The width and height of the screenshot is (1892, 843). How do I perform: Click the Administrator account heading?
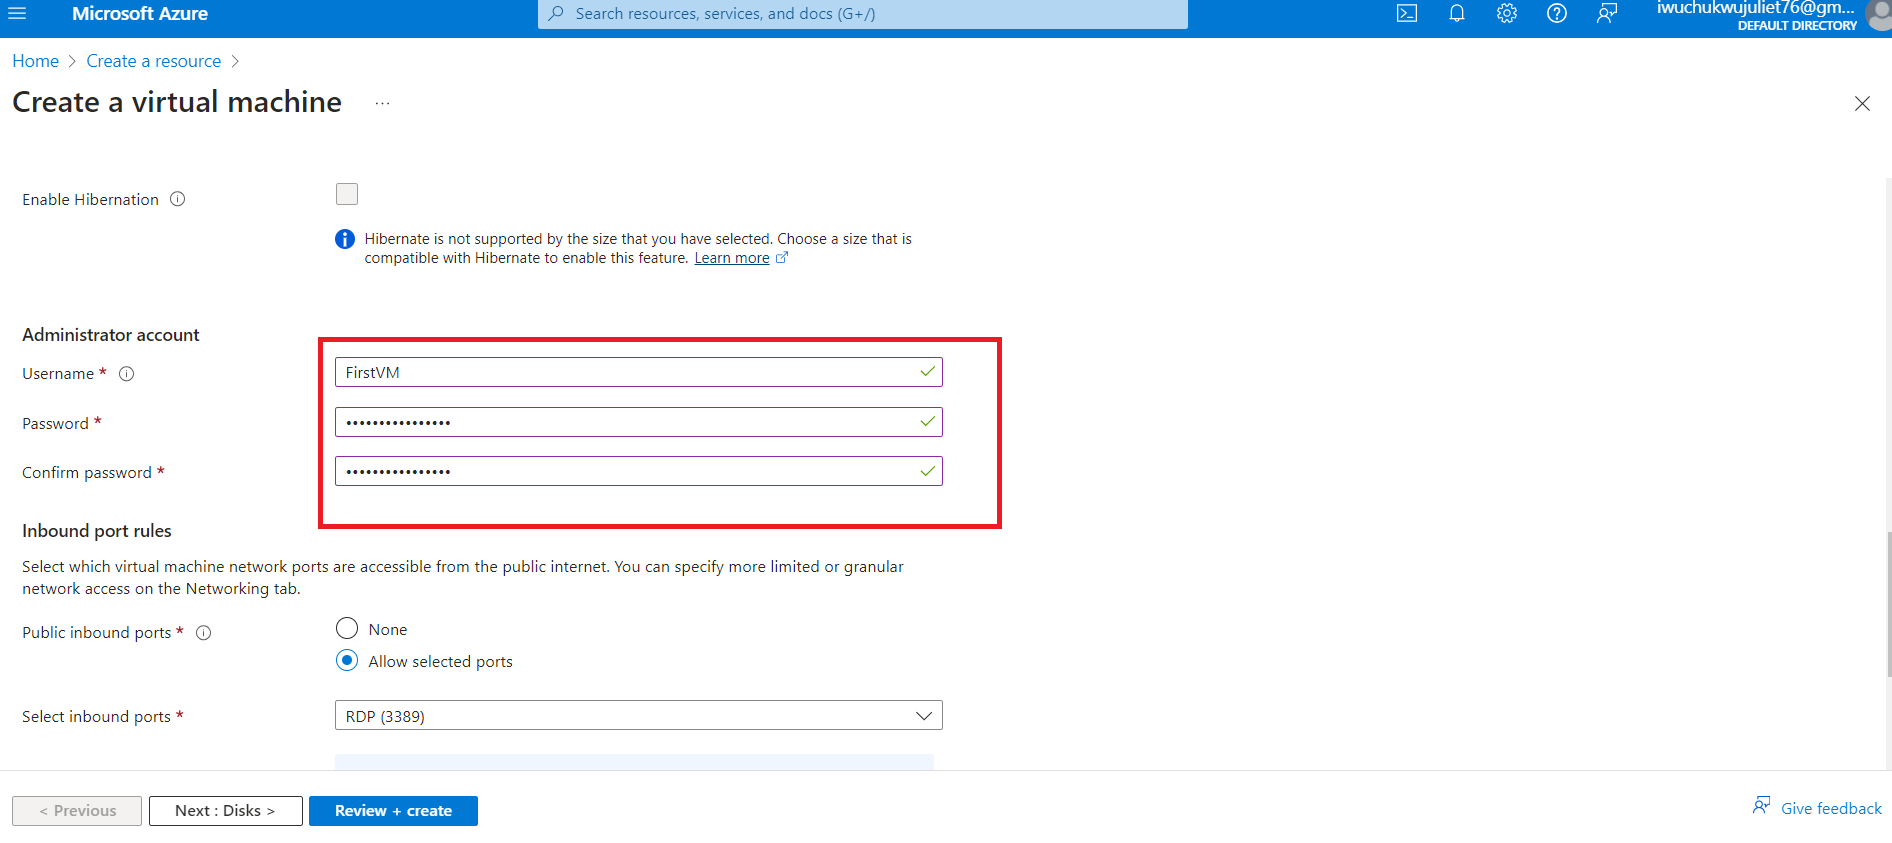(x=111, y=335)
